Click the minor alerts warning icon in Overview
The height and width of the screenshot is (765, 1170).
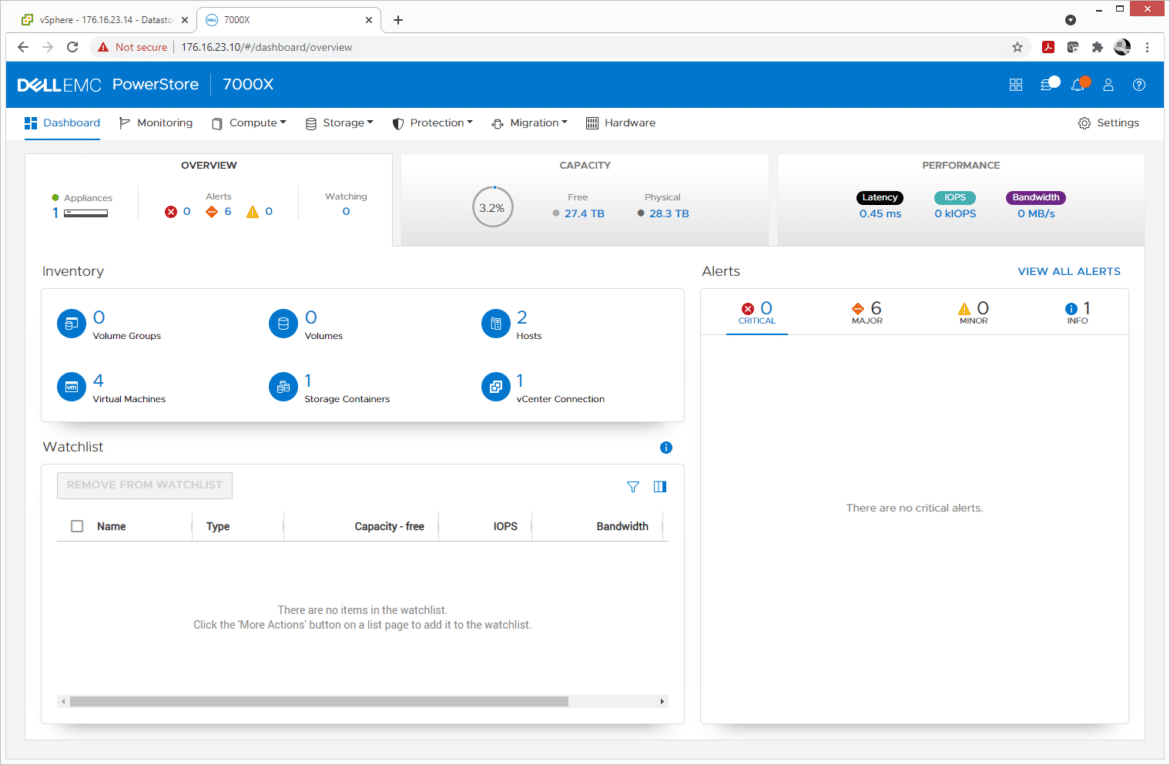253,212
